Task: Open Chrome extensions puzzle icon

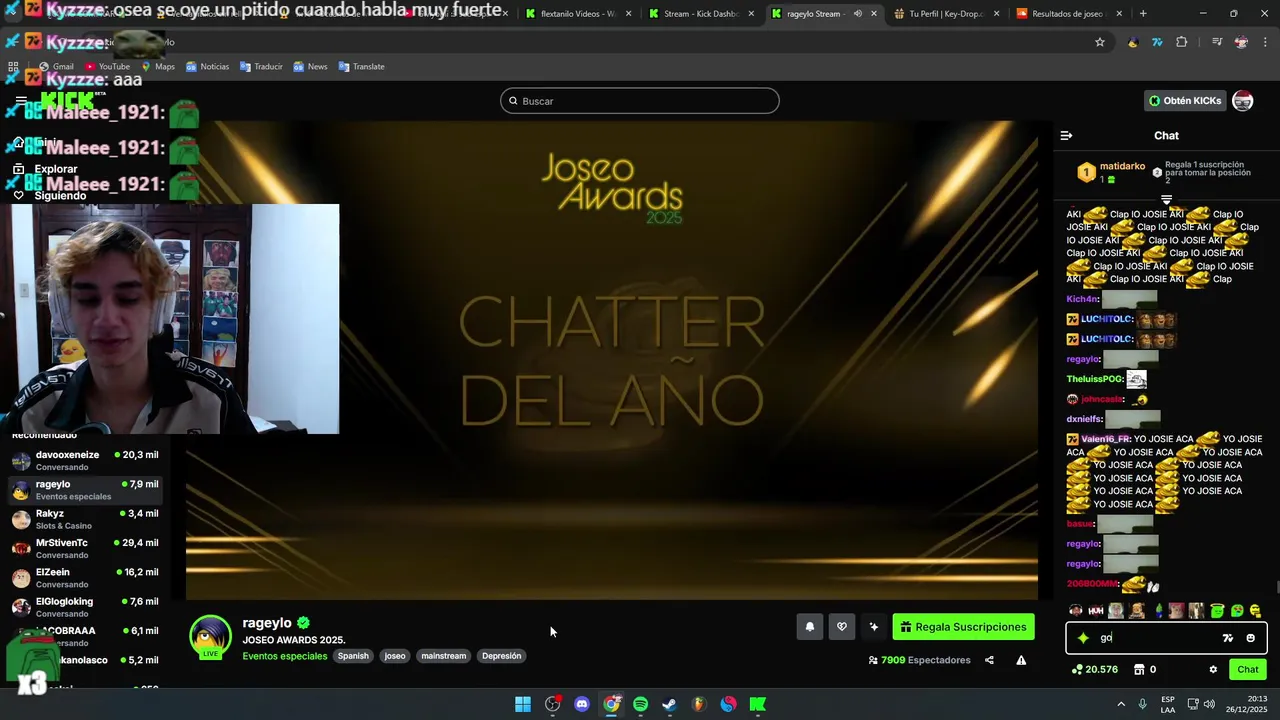Action: pos(1181,42)
